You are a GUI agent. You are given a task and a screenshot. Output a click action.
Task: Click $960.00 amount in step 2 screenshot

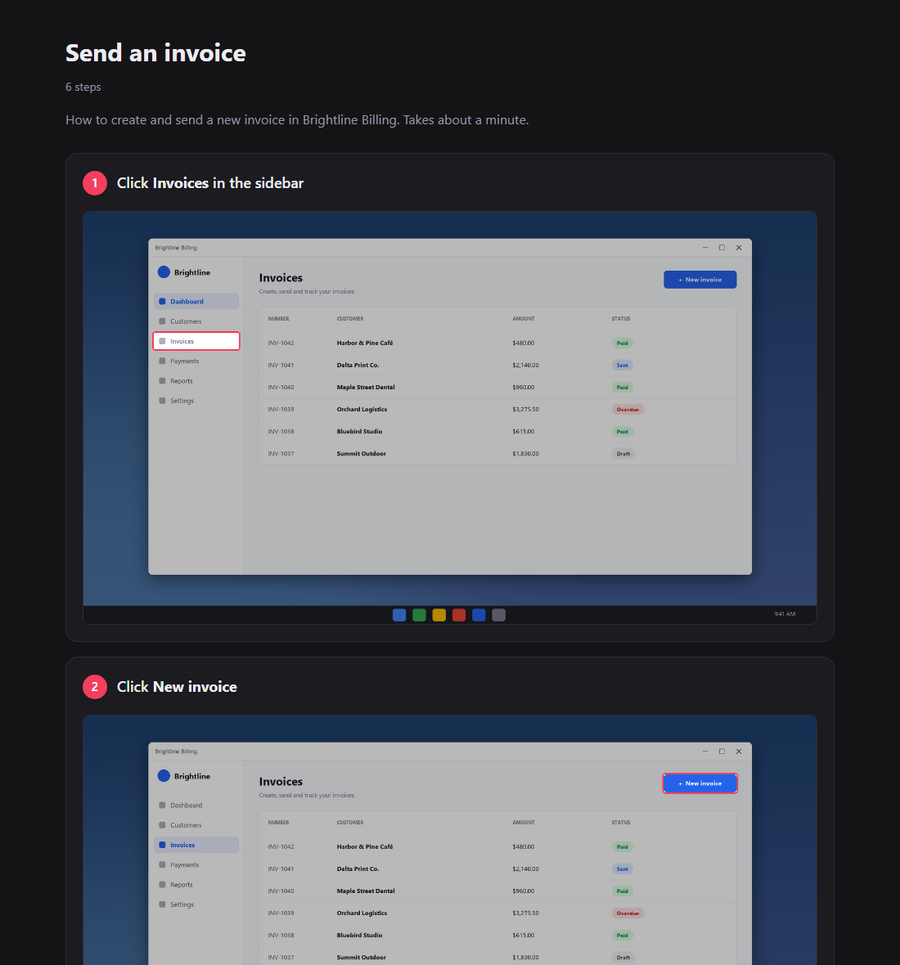[x=523, y=891]
